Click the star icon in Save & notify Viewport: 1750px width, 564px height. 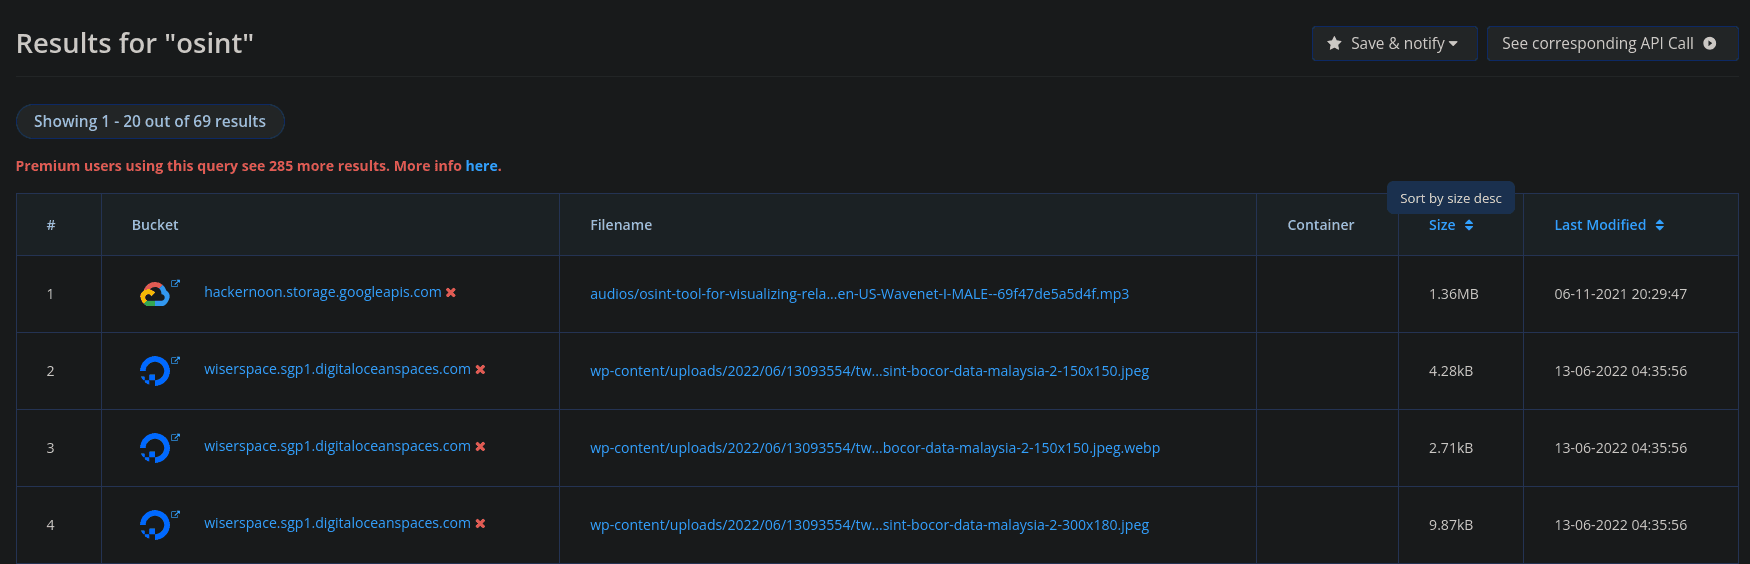(x=1334, y=44)
